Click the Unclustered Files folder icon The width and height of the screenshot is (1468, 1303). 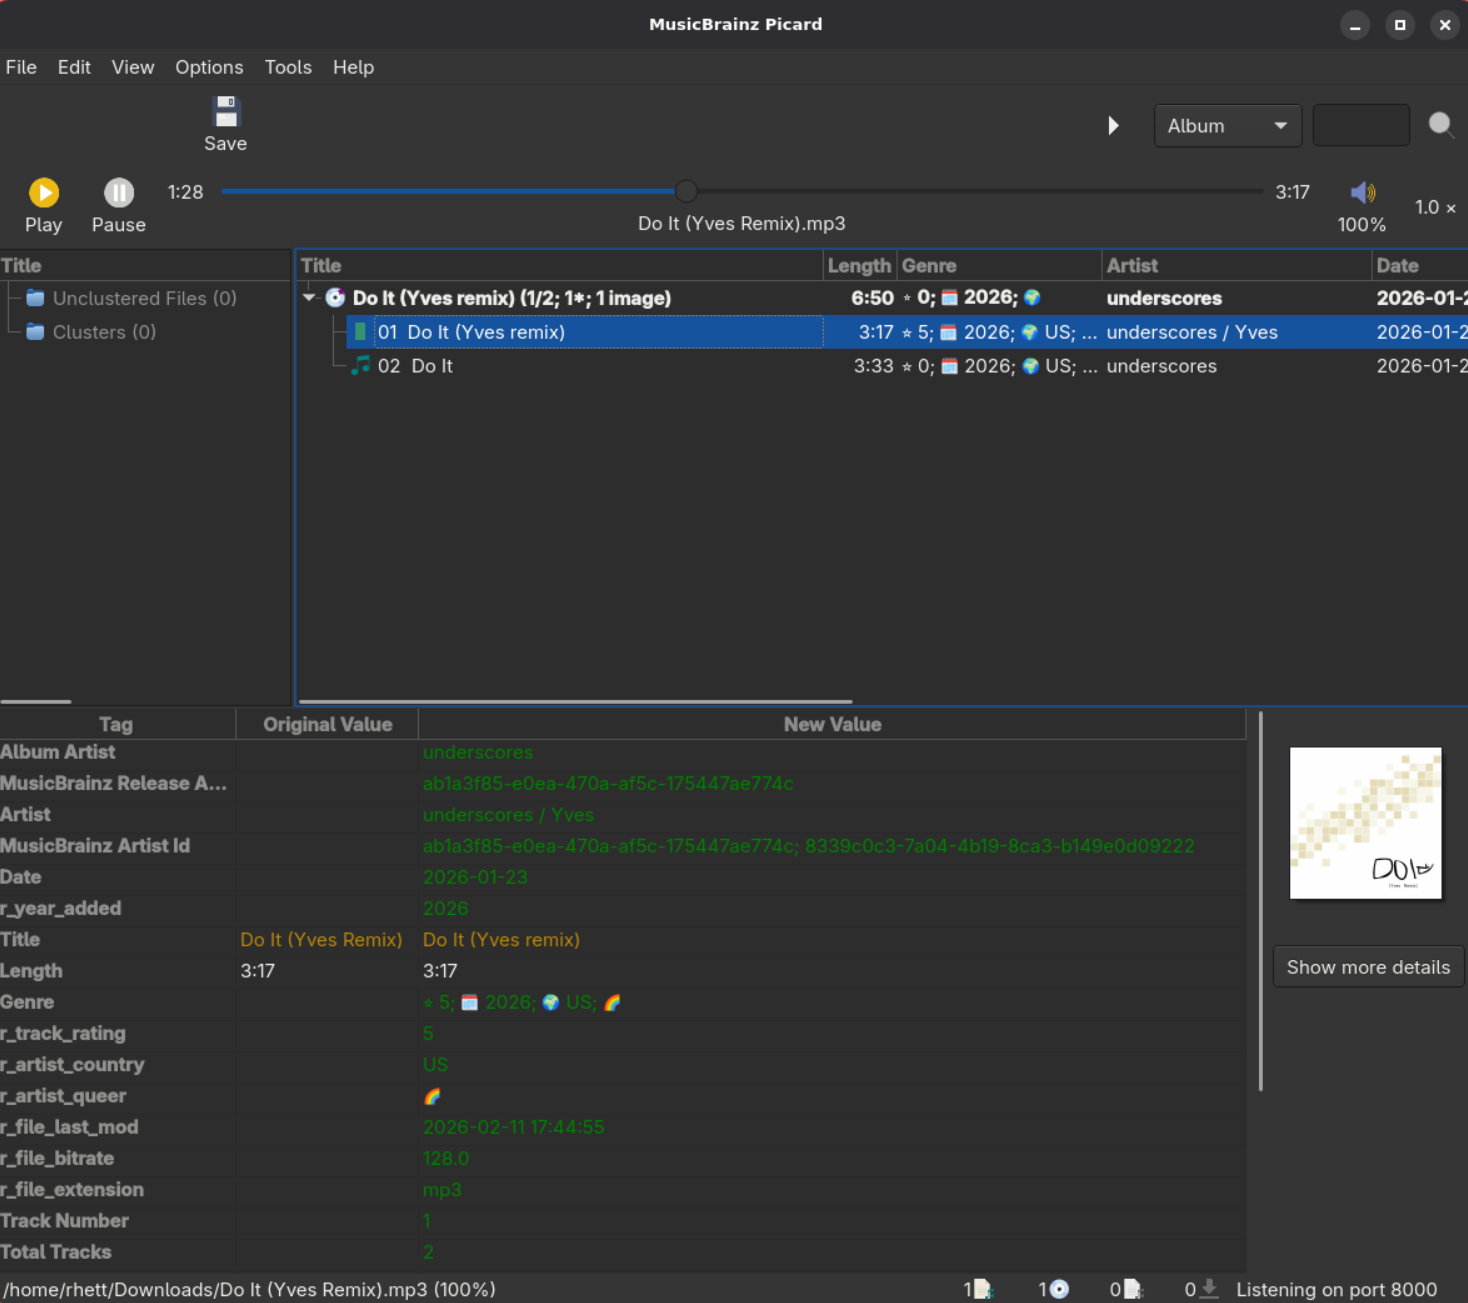[35, 298]
